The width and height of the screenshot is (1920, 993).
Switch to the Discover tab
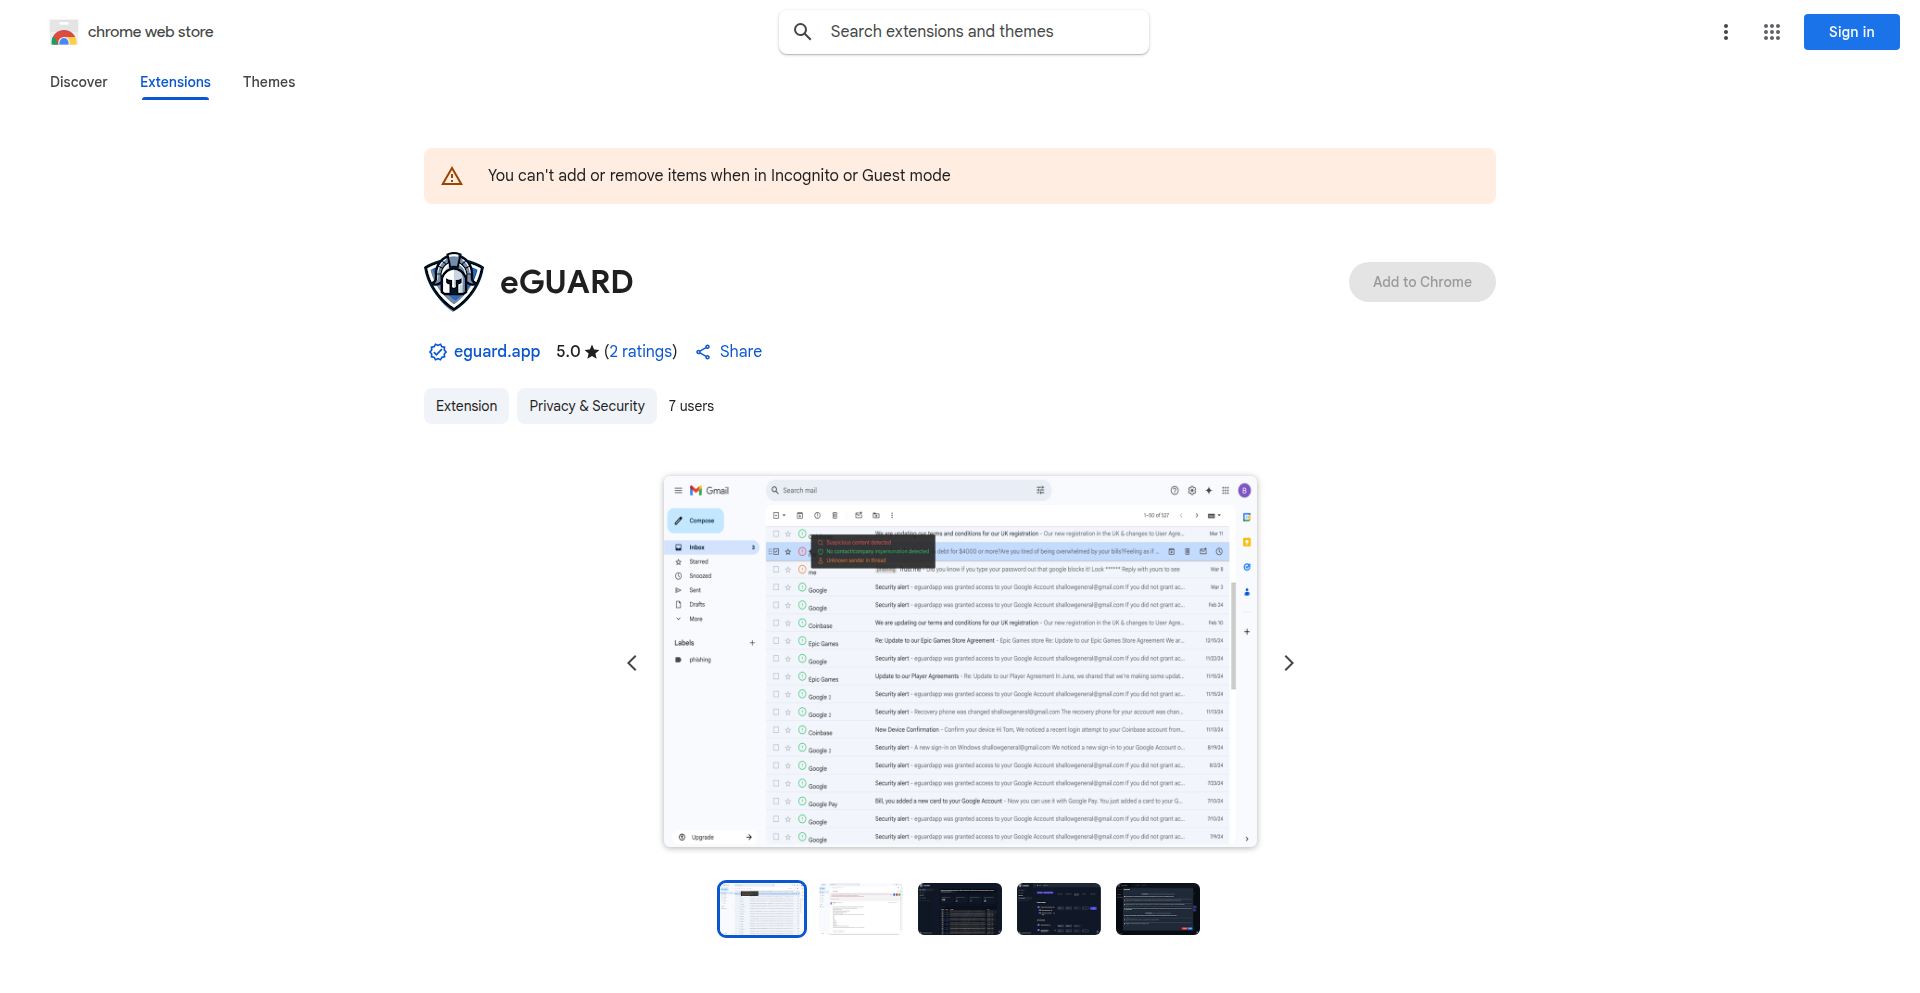click(x=79, y=82)
